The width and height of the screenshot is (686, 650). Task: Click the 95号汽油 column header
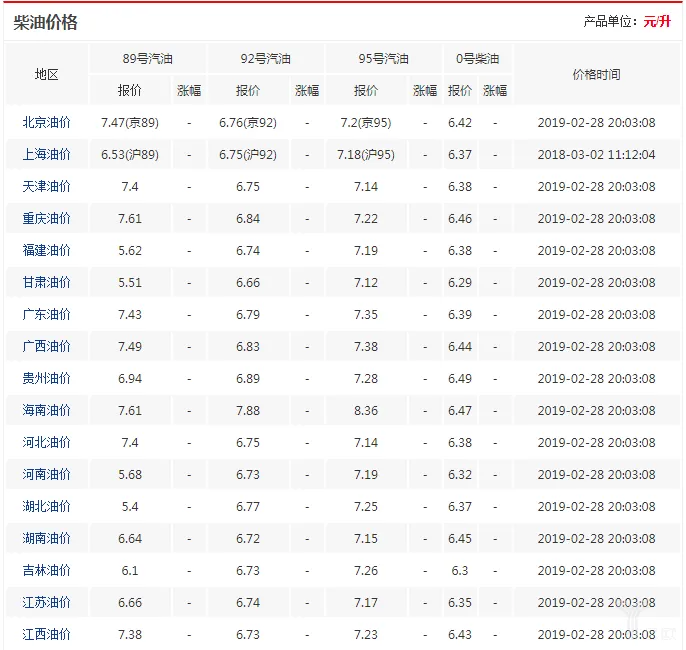pos(384,59)
